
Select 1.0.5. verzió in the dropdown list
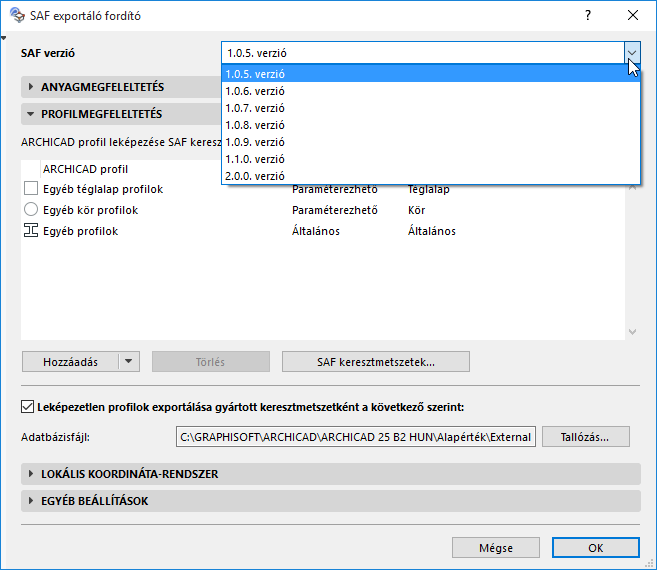[x=431, y=74]
